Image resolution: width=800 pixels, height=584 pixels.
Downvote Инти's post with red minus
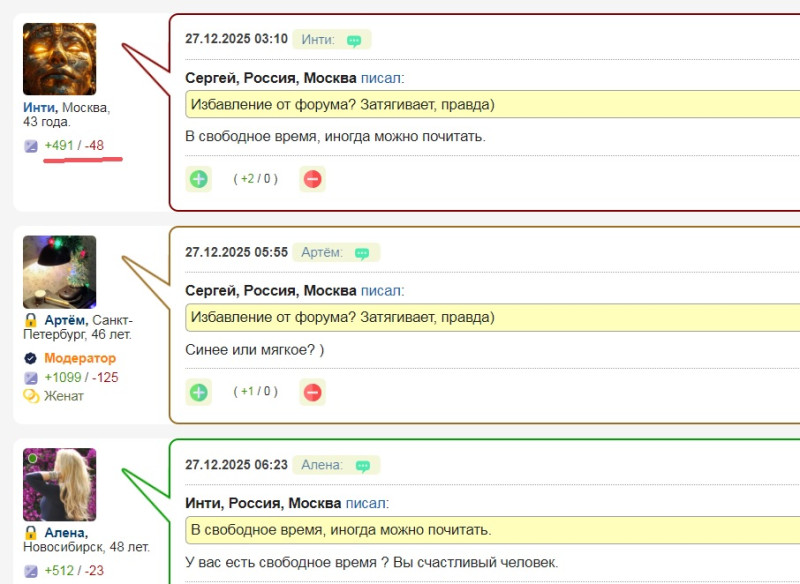[x=312, y=179]
